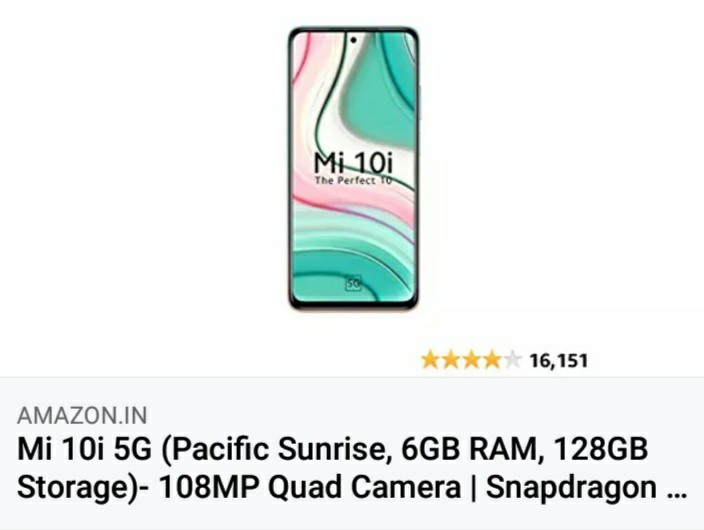Click the 5G badge on phone screen
704x530 pixels.
tap(353, 283)
